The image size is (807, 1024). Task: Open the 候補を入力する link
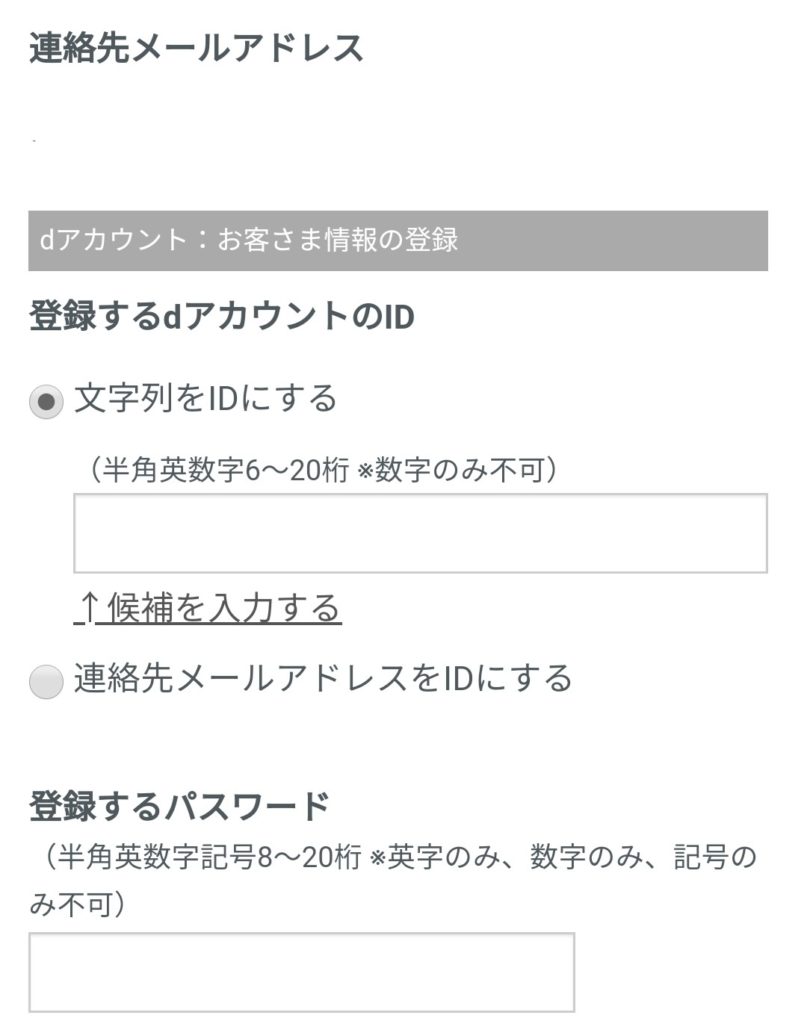pyautogui.click(x=224, y=608)
